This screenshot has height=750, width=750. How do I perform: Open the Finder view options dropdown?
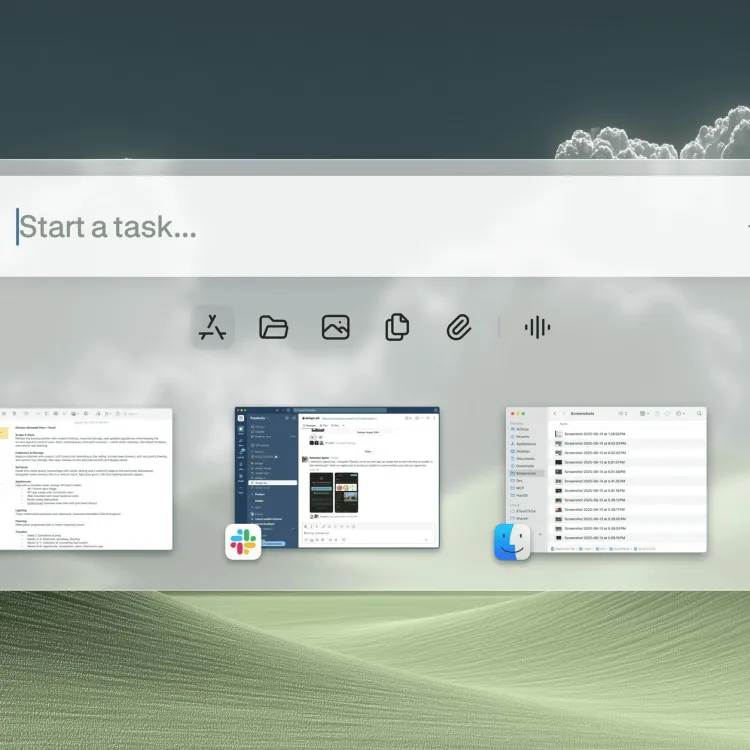pos(644,413)
